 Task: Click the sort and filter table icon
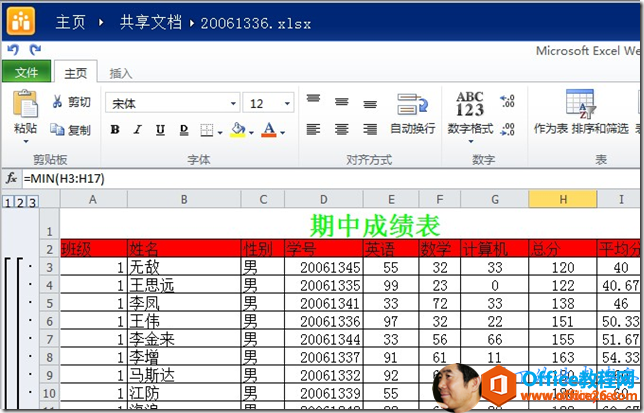click(x=580, y=103)
